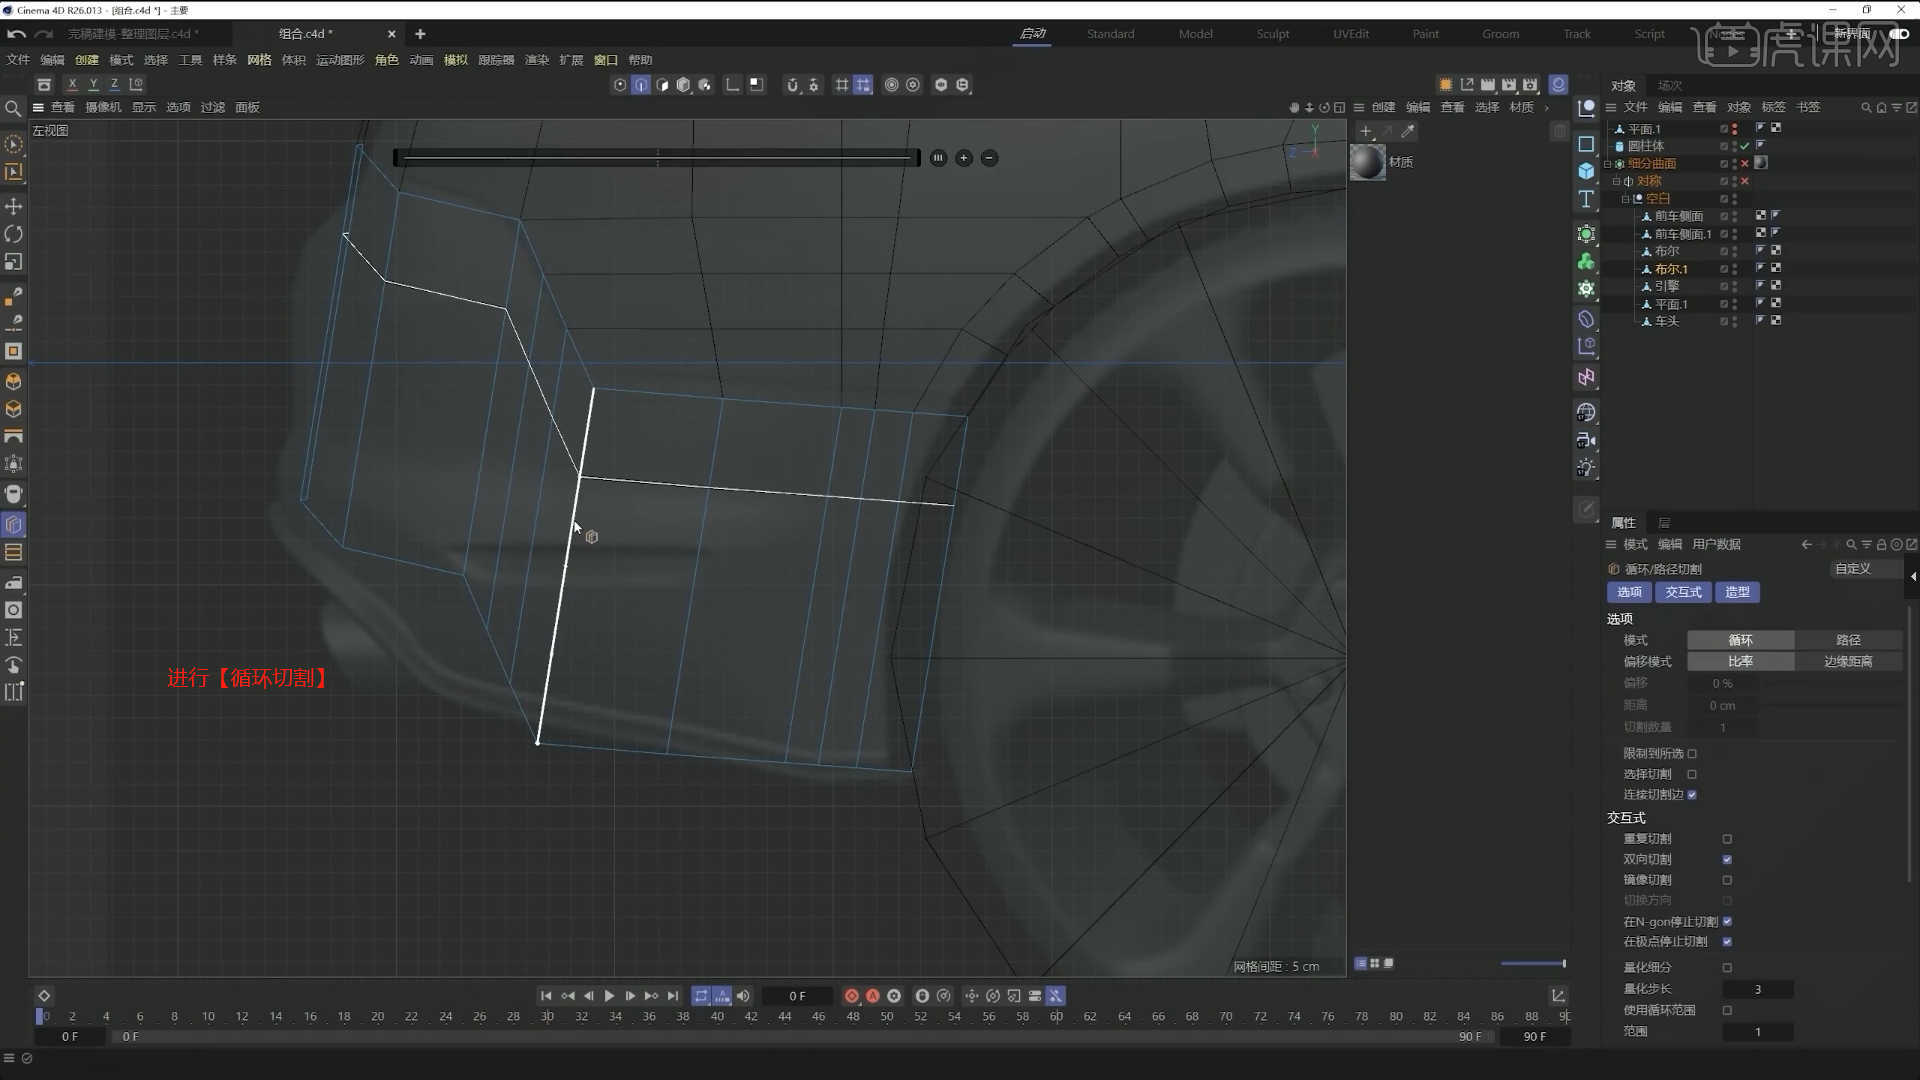This screenshot has height=1080, width=1920.
Task: Uncheck 在N-gon停止切割 checkbox
Action: [1727, 922]
